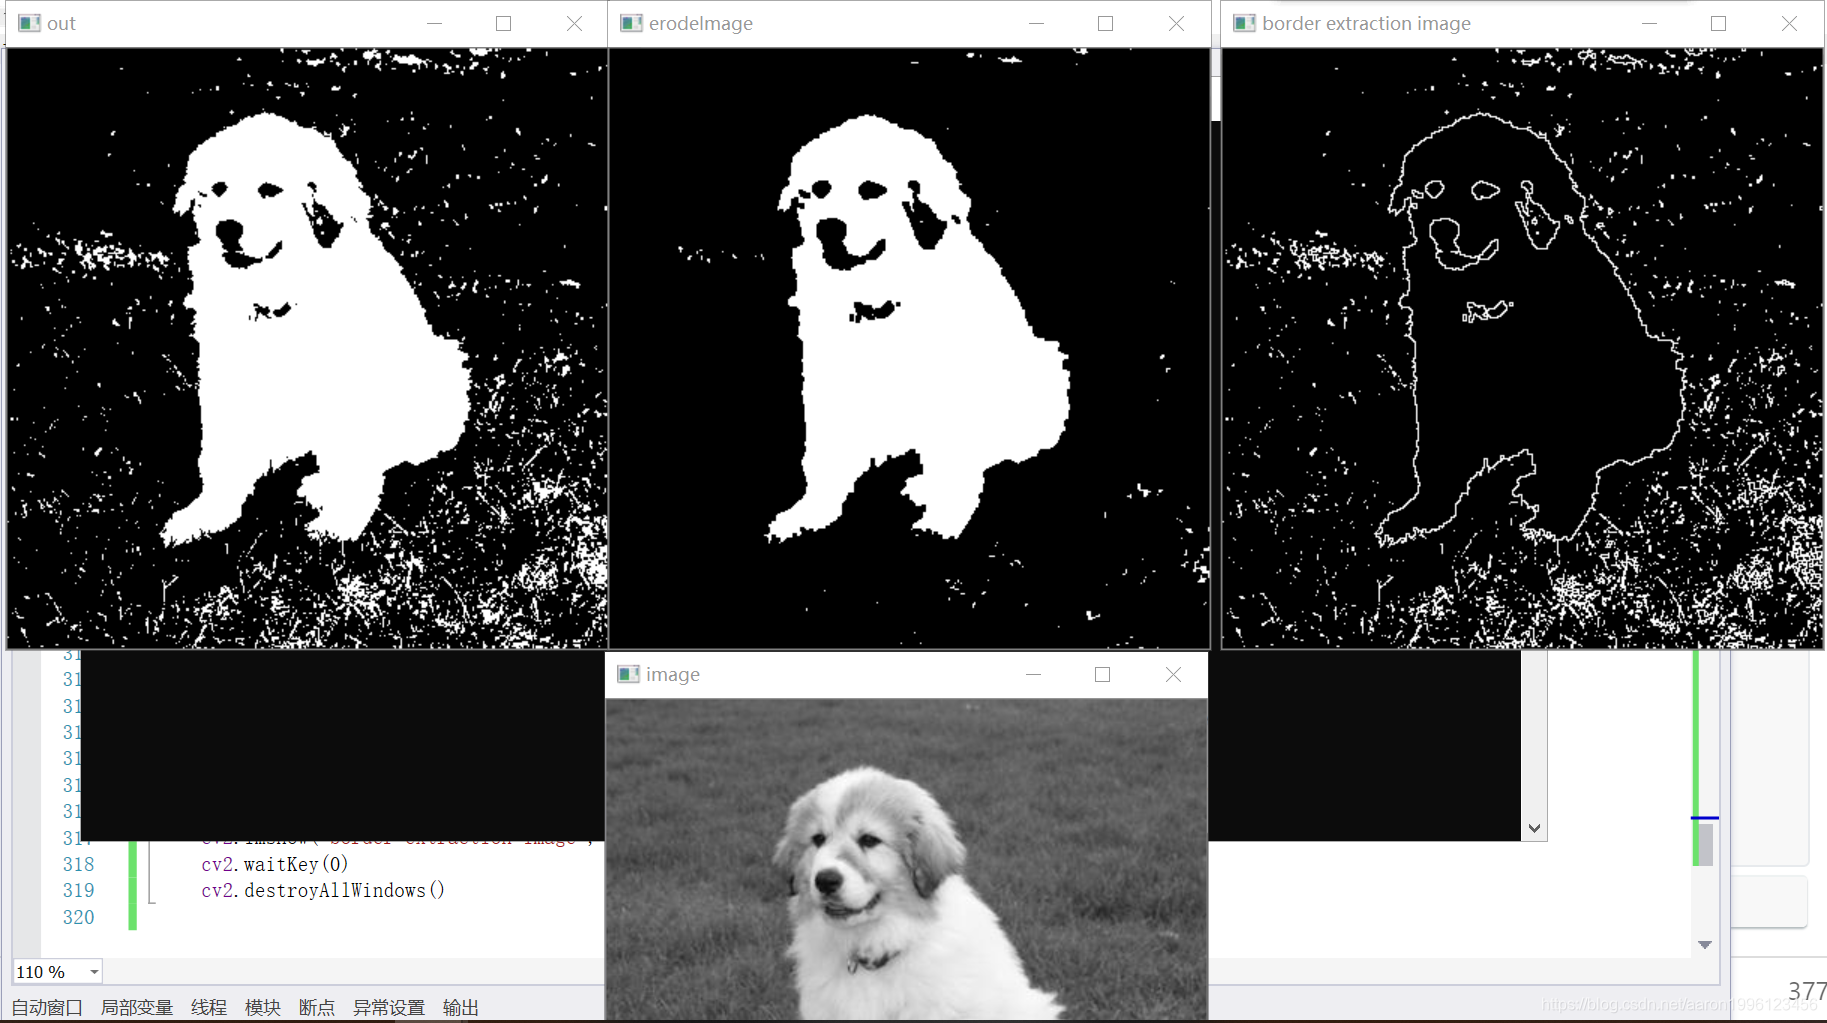Click the border extraction image title text

tap(1366, 23)
